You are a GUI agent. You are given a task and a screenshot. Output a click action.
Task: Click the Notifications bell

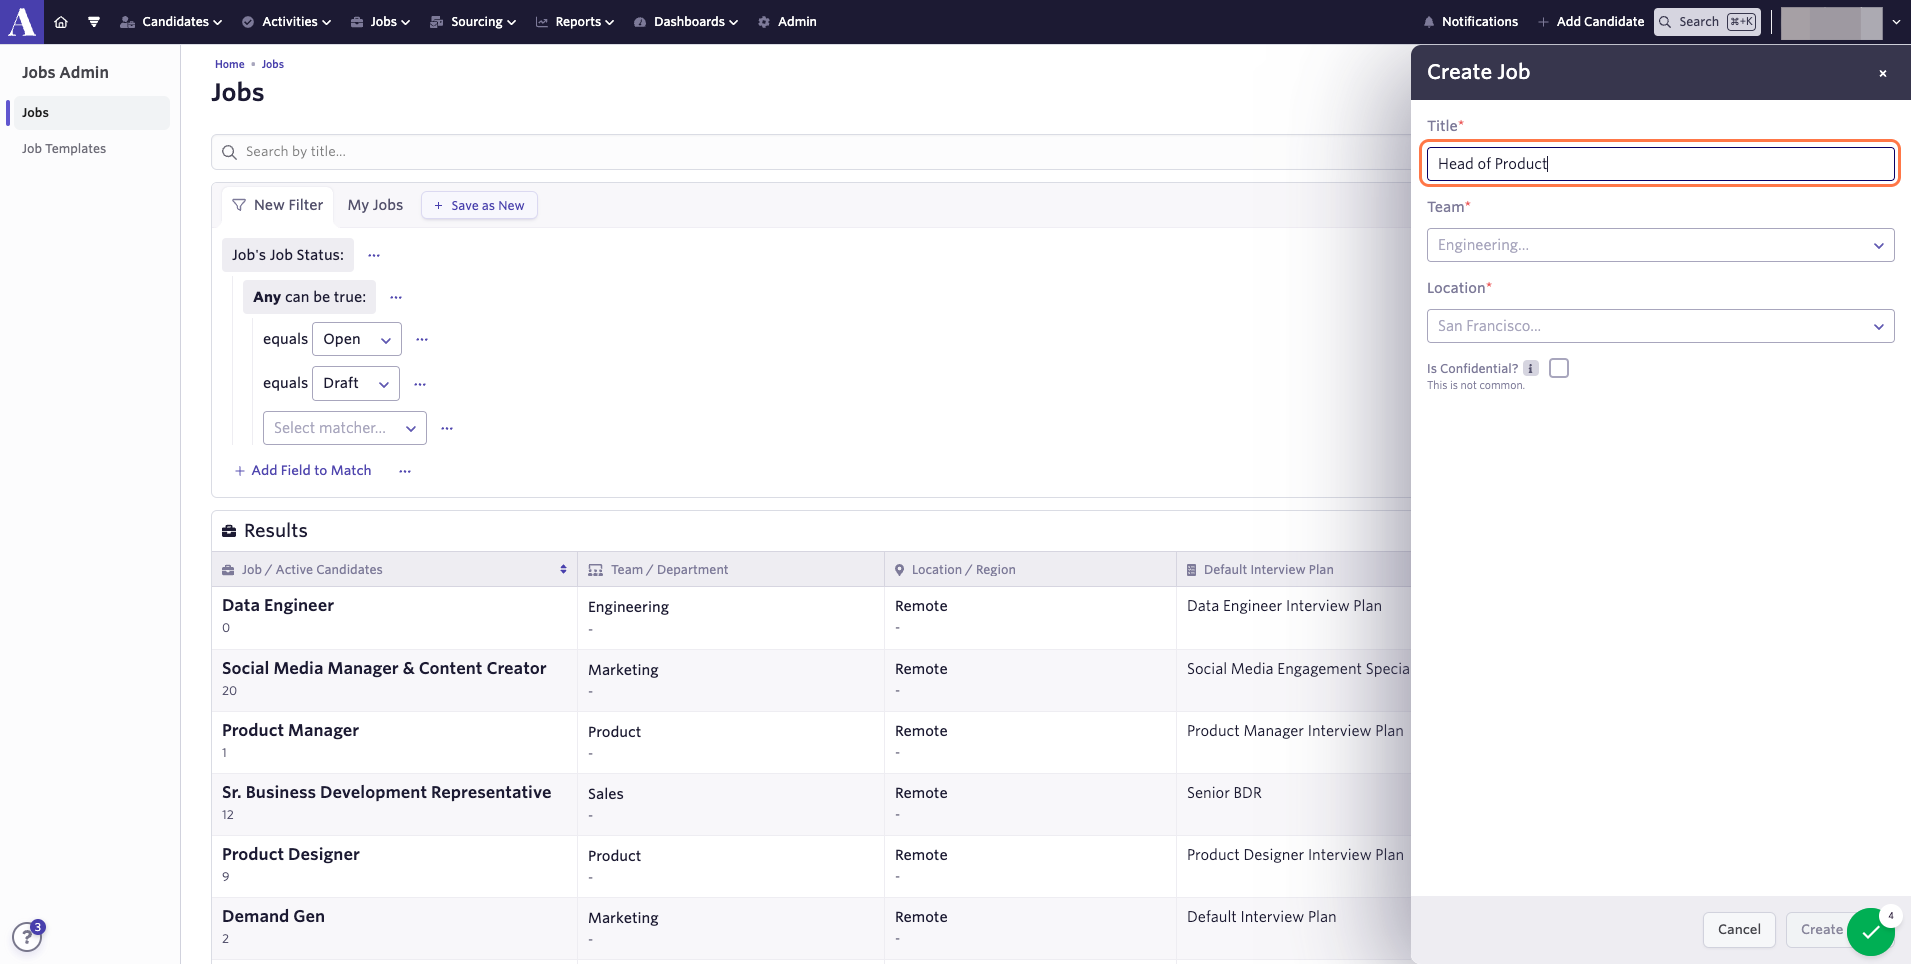(x=1470, y=22)
